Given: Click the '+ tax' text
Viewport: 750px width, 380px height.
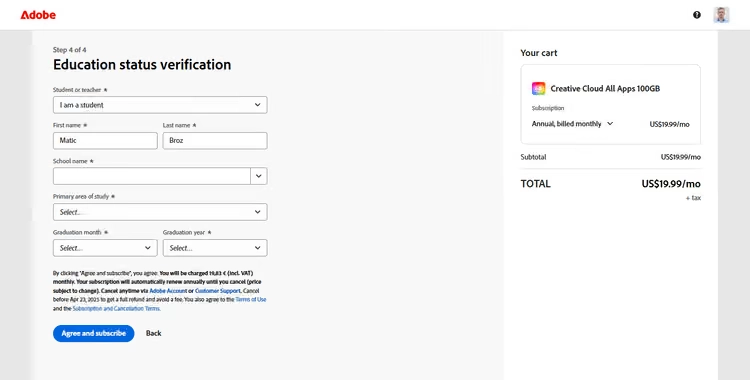Looking at the screenshot, I should [693, 198].
